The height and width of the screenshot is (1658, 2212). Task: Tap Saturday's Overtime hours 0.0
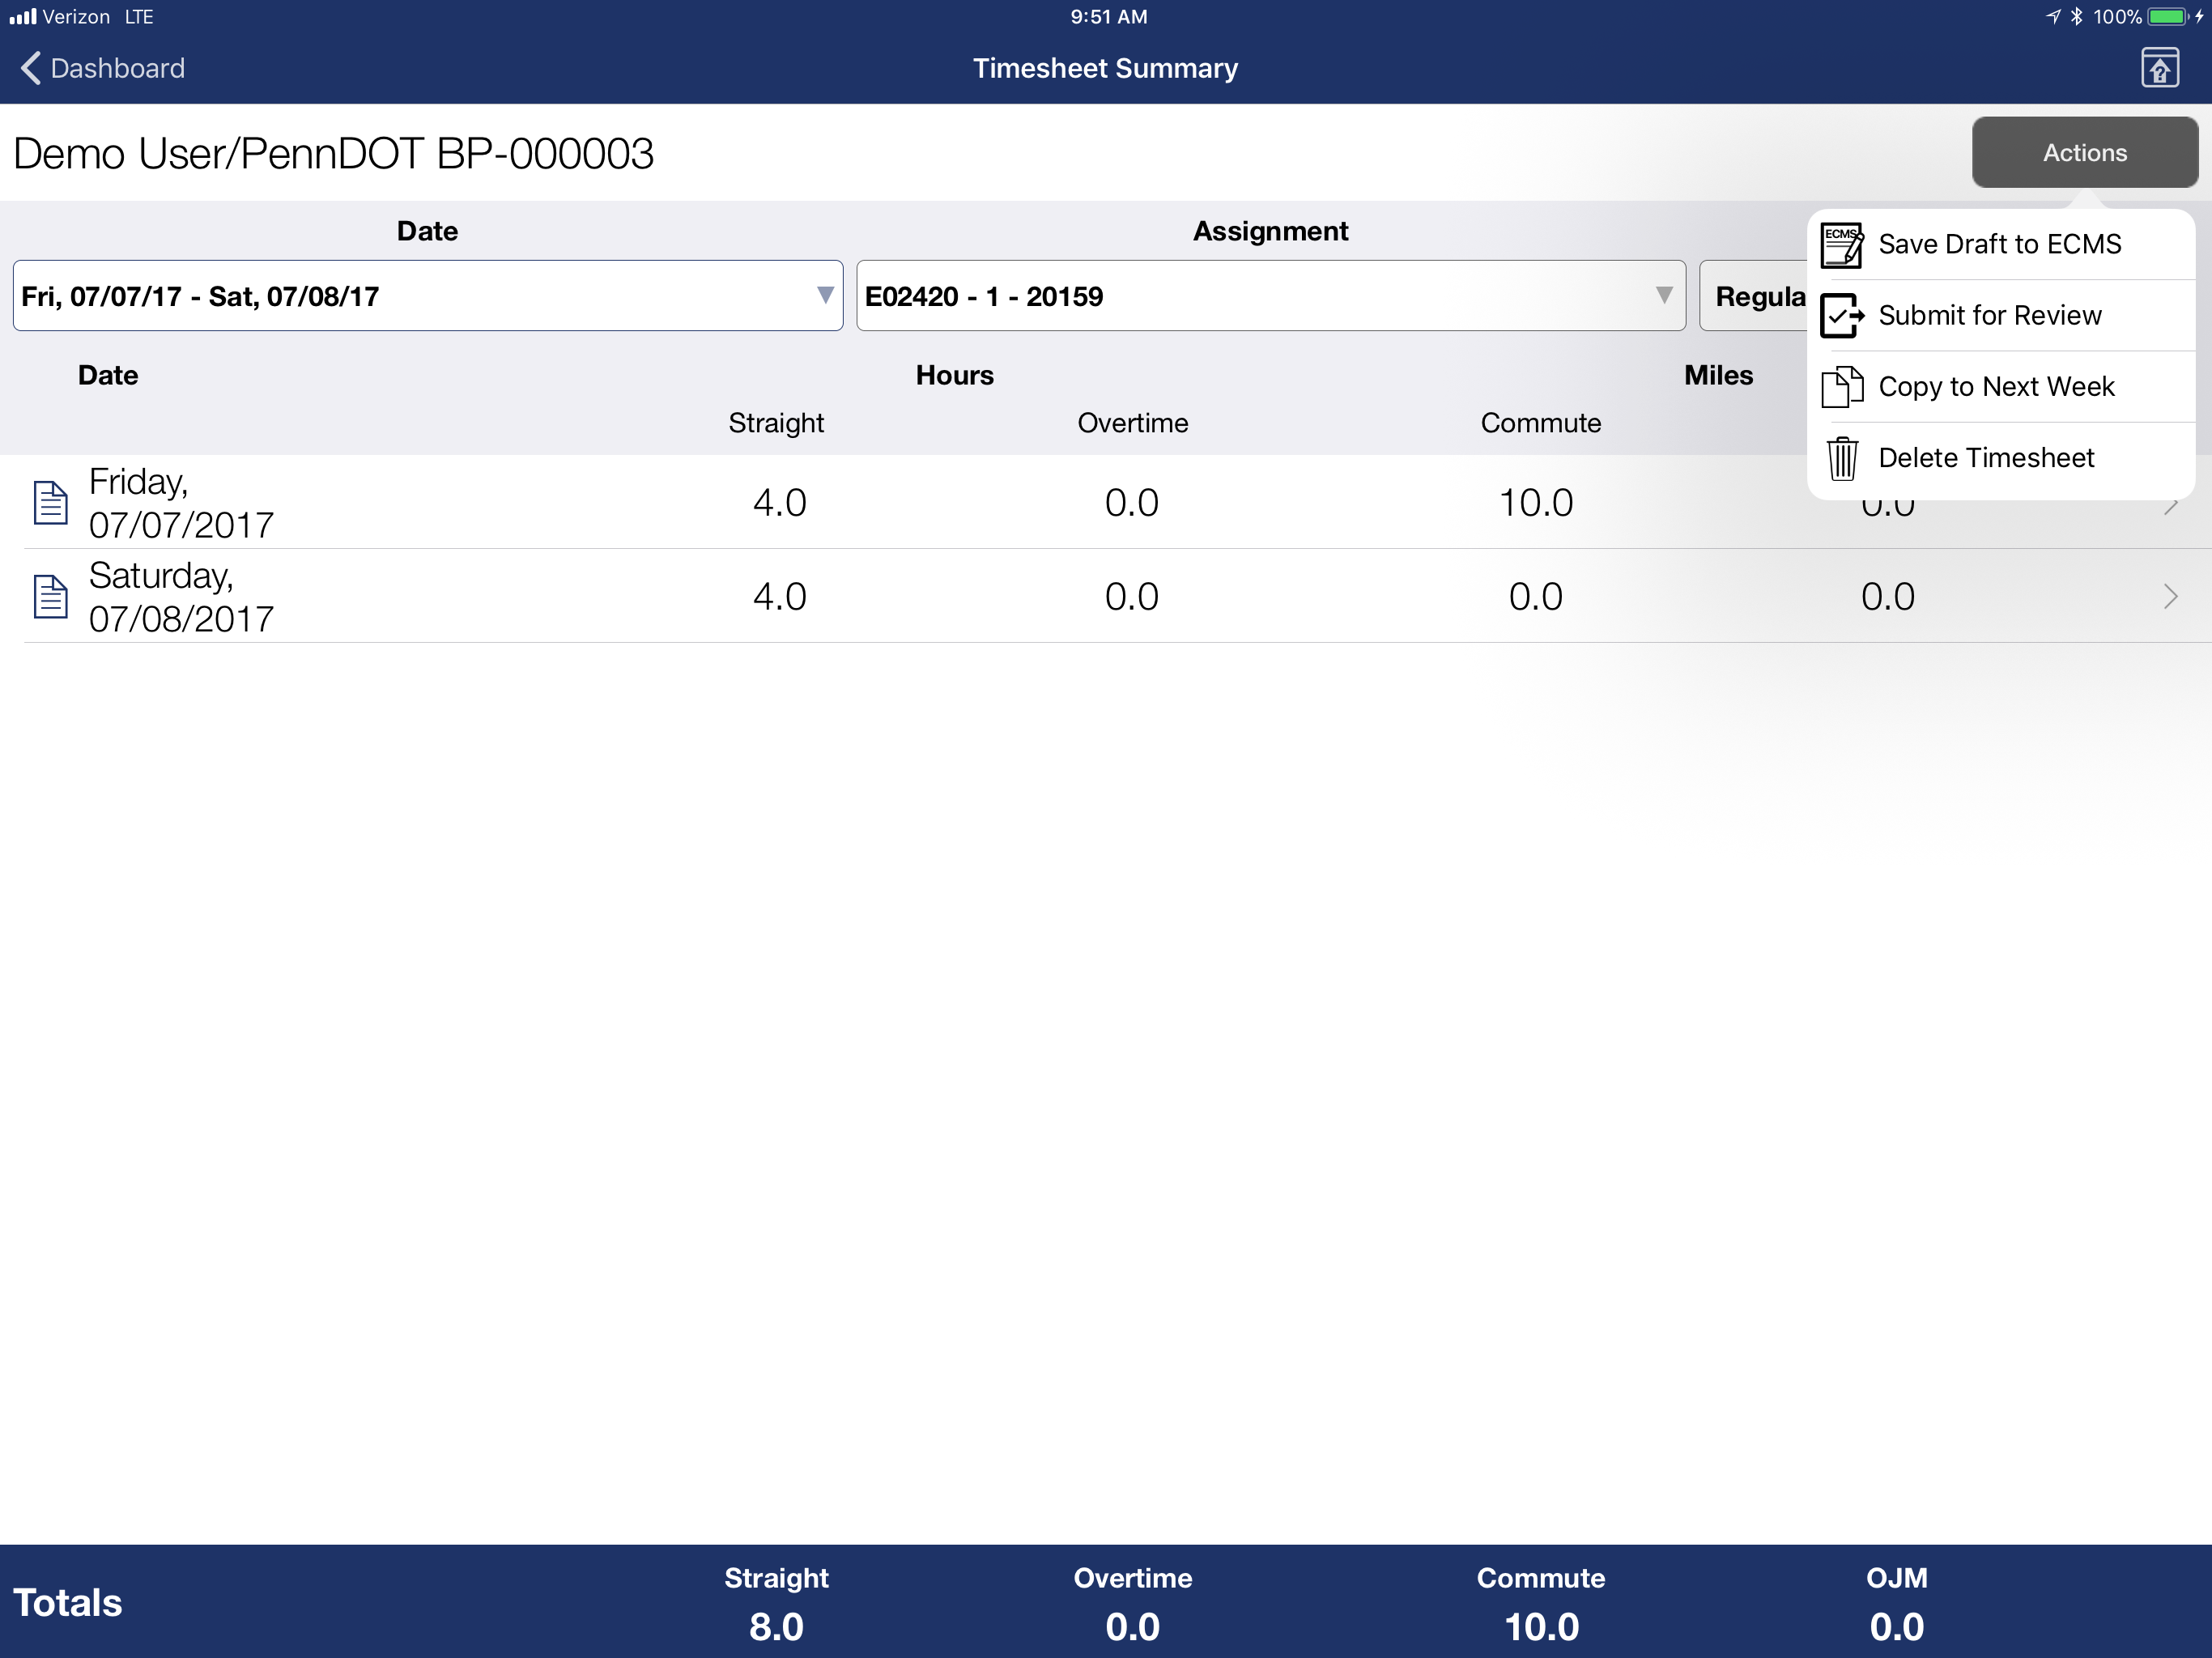point(1132,596)
